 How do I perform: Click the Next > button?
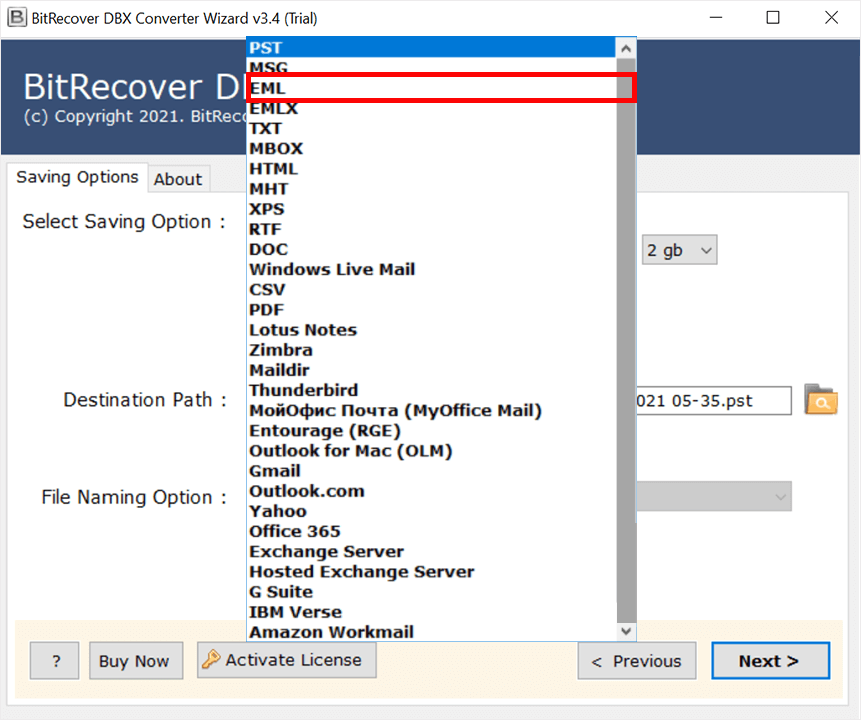[x=770, y=661]
